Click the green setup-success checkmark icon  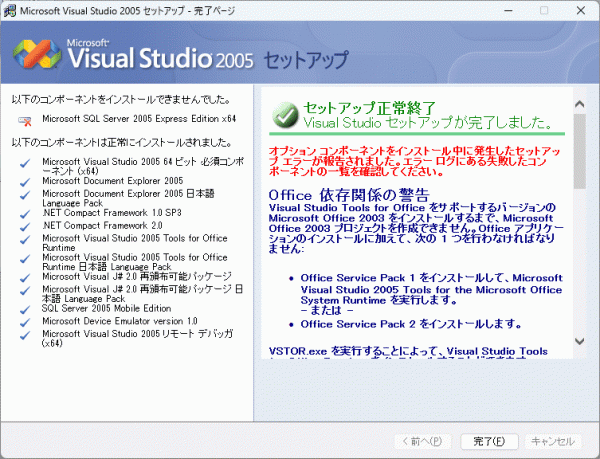pos(285,115)
